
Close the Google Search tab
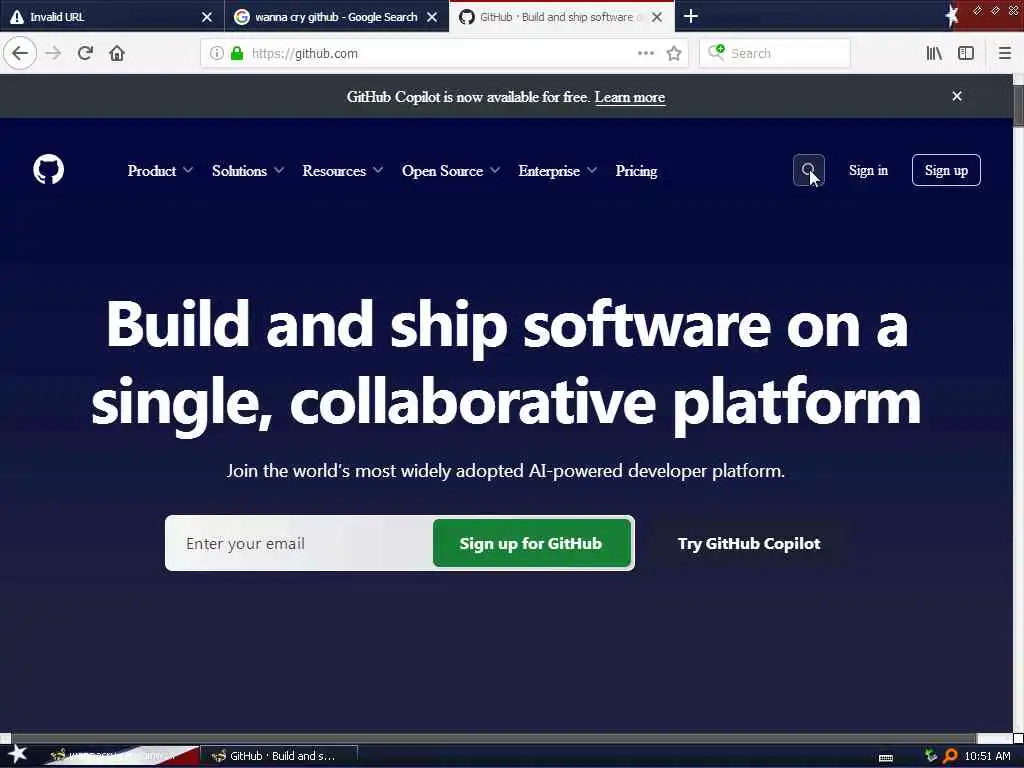(x=432, y=17)
